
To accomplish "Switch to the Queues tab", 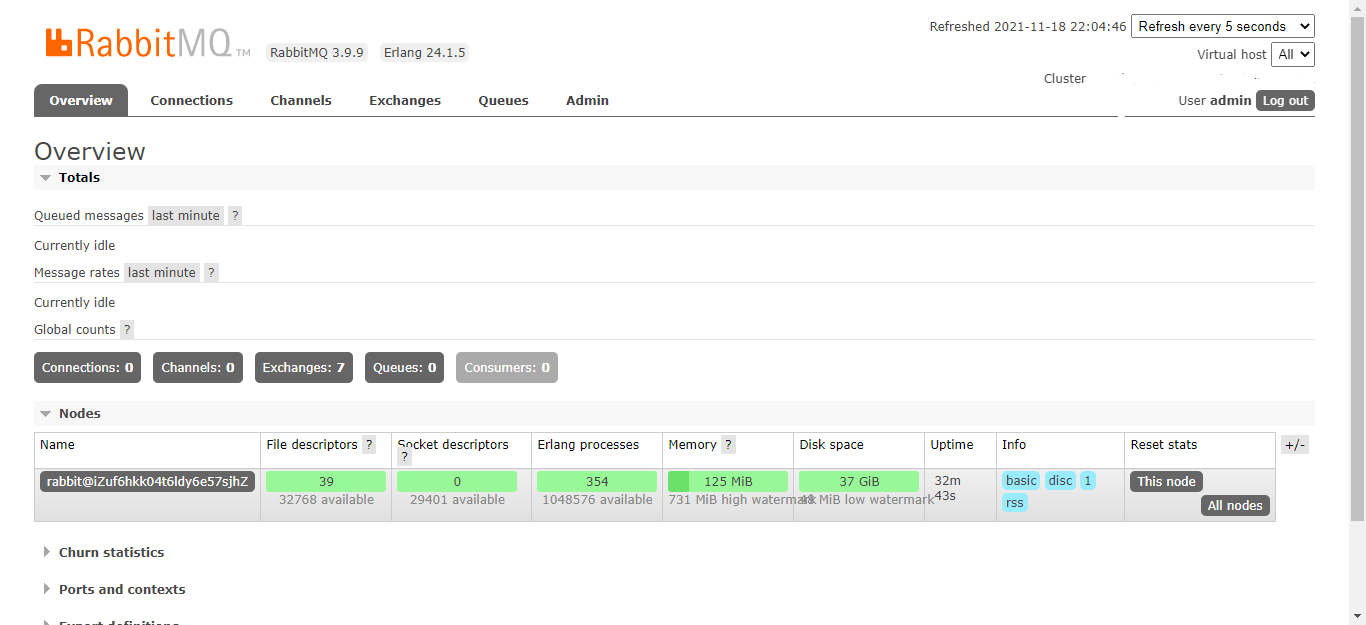I will (x=503, y=100).
